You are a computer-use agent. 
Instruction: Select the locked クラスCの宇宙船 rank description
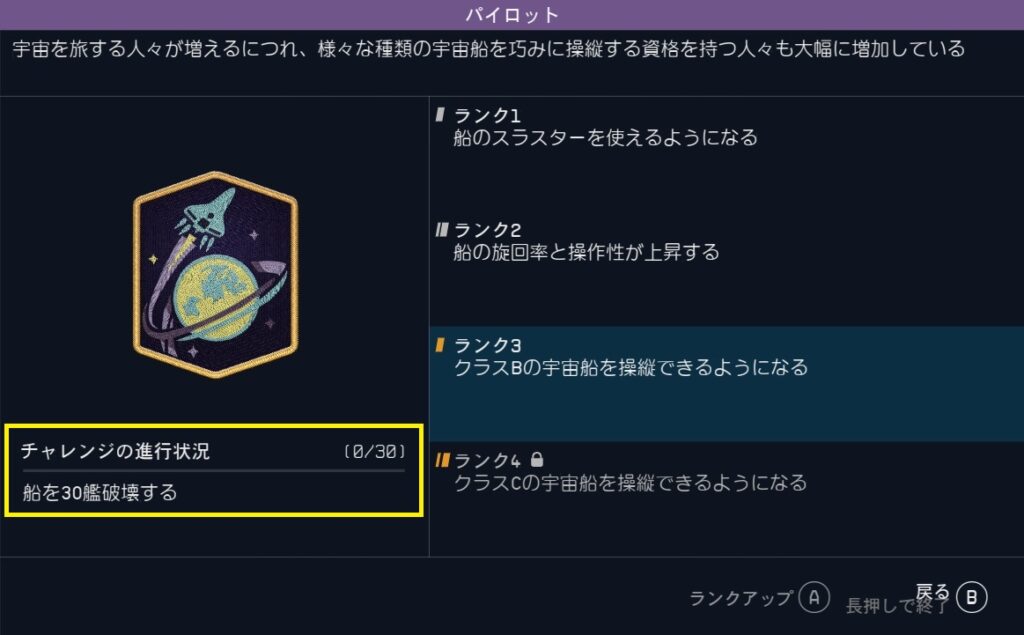click(x=630, y=484)
